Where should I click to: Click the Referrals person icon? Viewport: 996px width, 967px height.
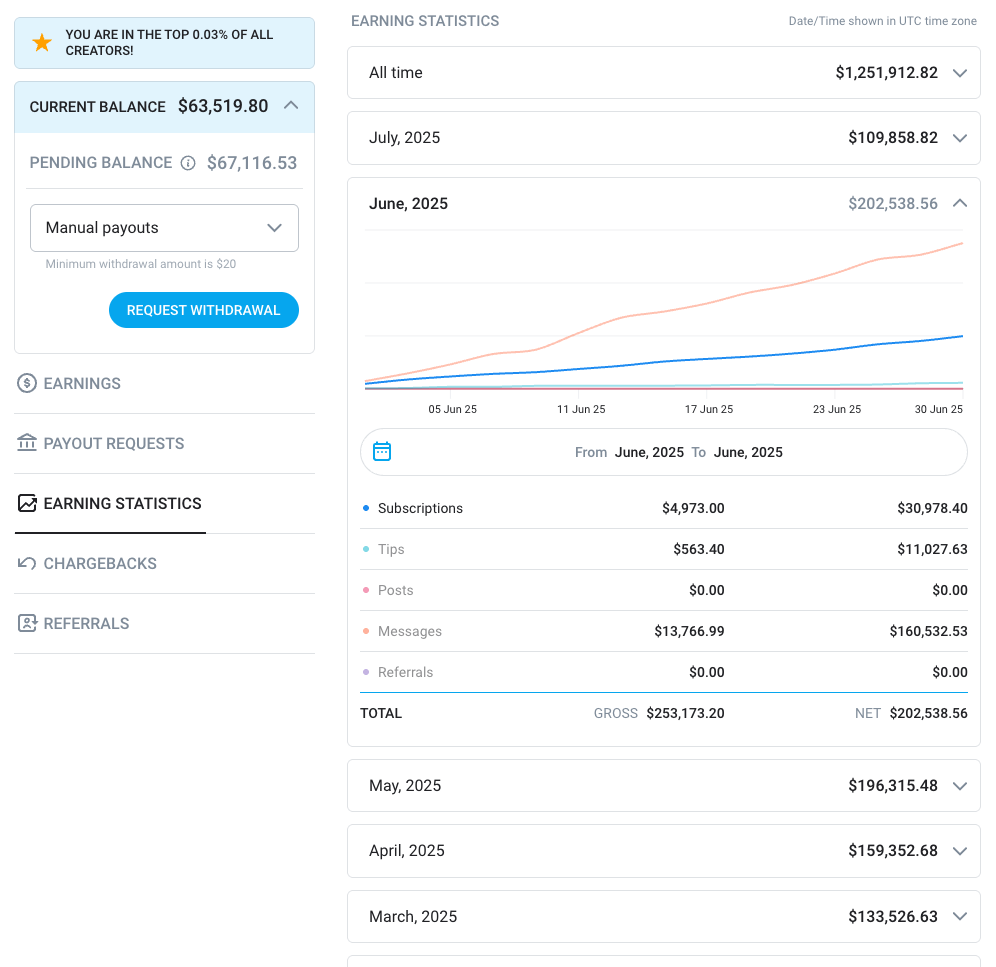coord(27,623)
